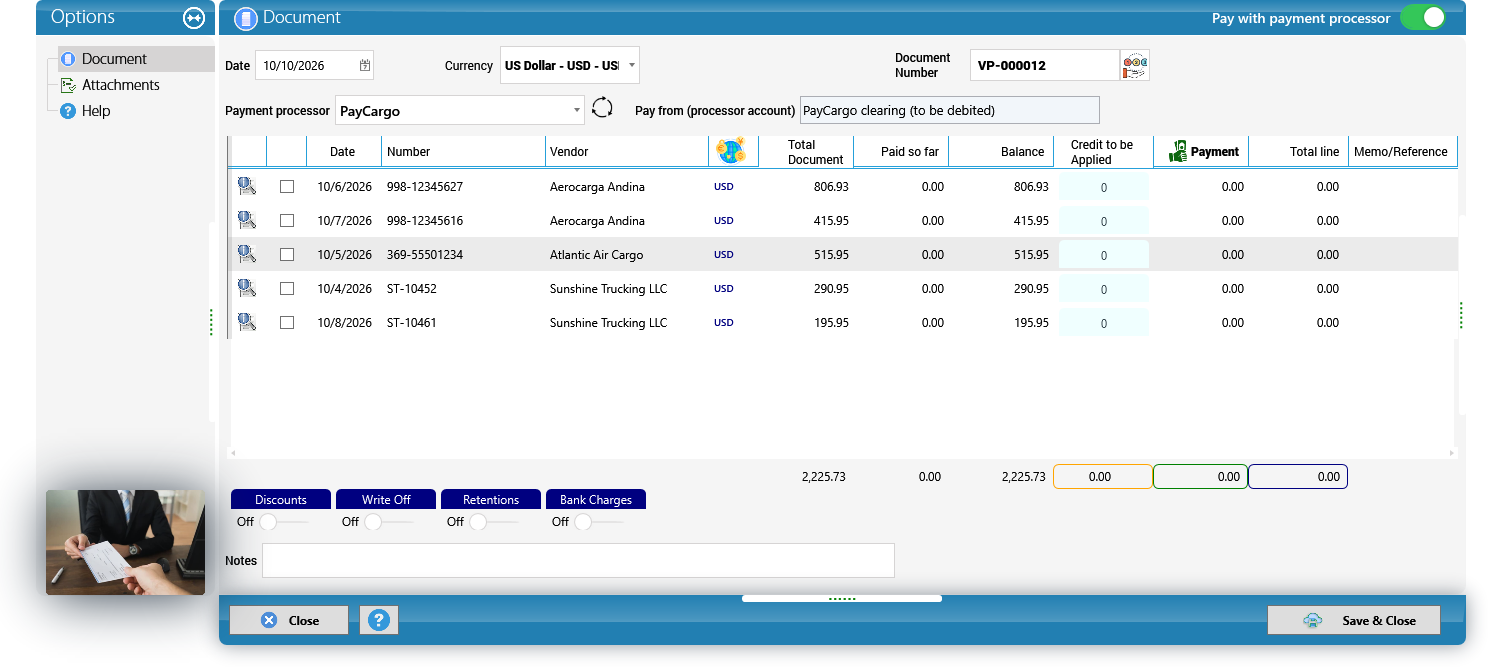Image resolution: width=1488 pixels, height=667 pixels.
Task: Refresh the payment processor list
Action: [602, 108]
